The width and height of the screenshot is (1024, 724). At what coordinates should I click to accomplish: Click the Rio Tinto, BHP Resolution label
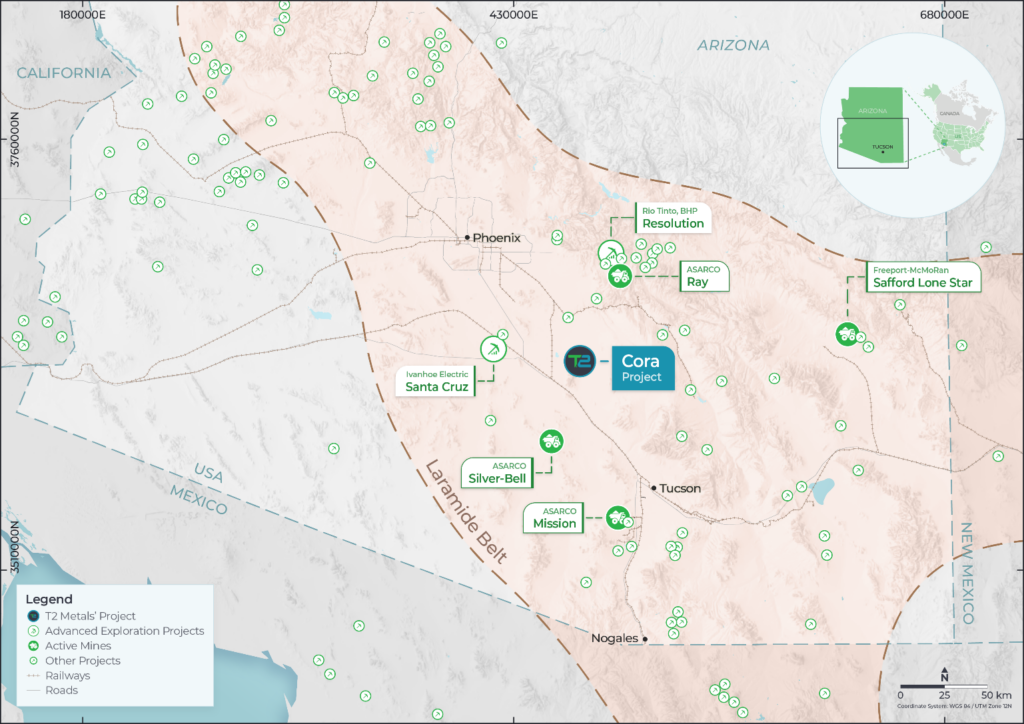673,217
